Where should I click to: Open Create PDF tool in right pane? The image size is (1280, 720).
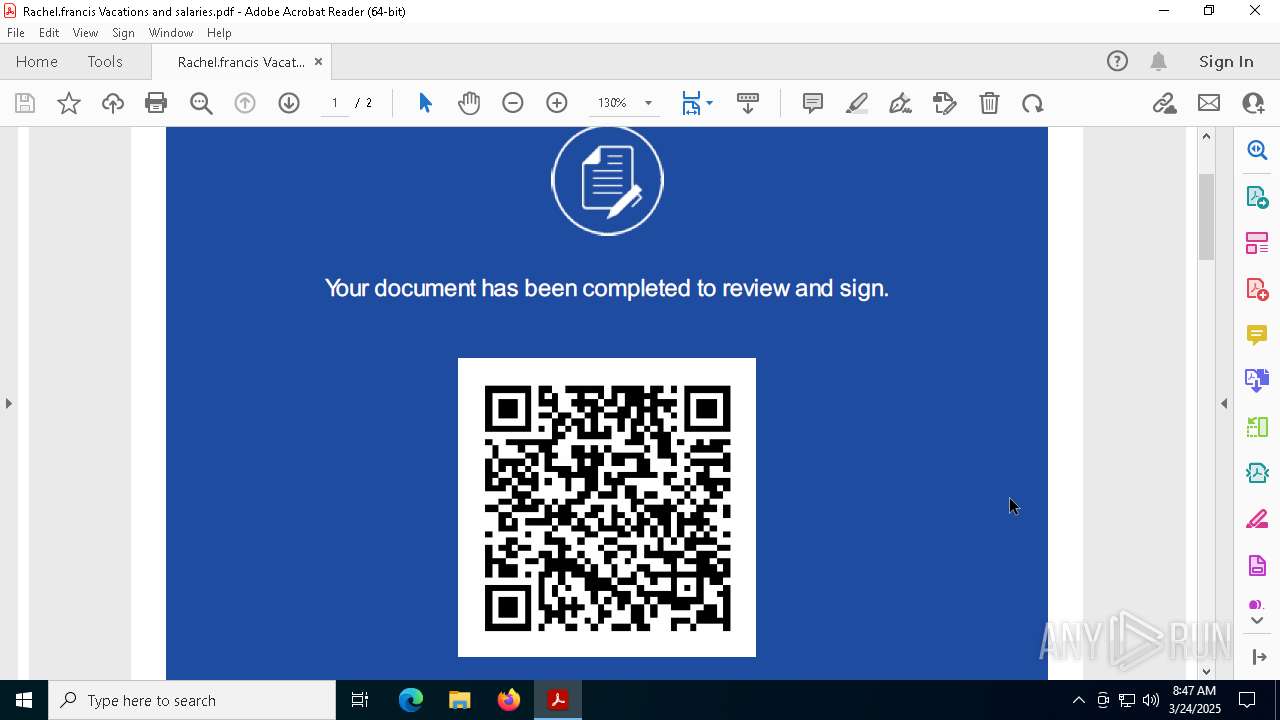(x=1257, y=289)
